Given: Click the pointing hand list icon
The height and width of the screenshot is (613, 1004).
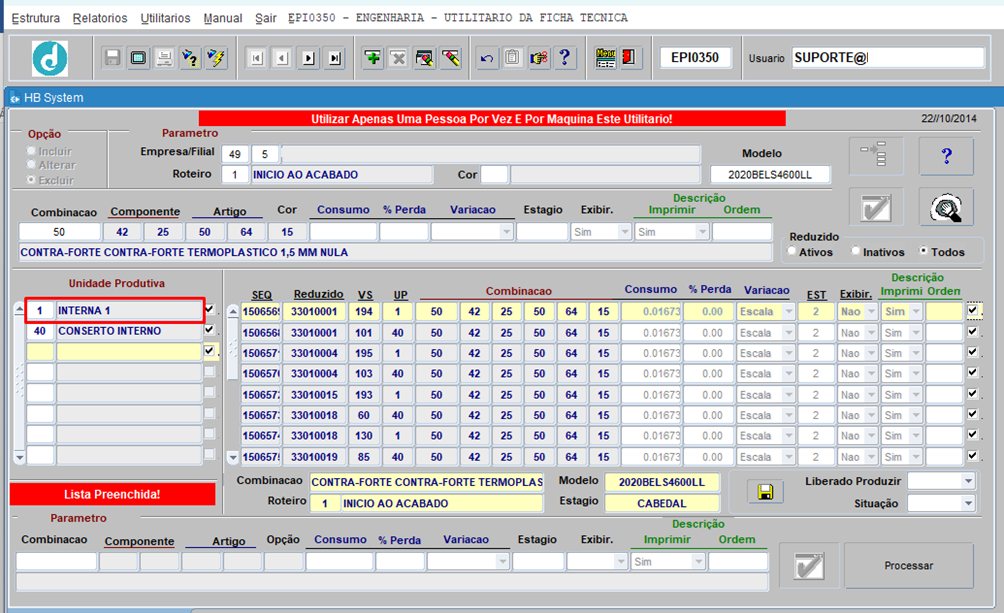Looking at the screenshot, I should (x=538, y=58).
